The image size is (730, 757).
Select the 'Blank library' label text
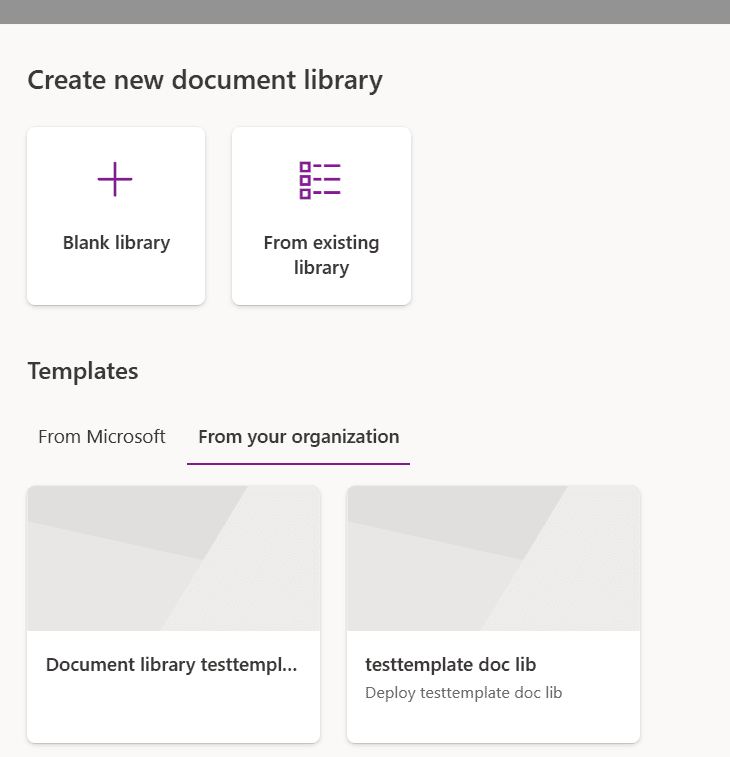click(116, 243)
